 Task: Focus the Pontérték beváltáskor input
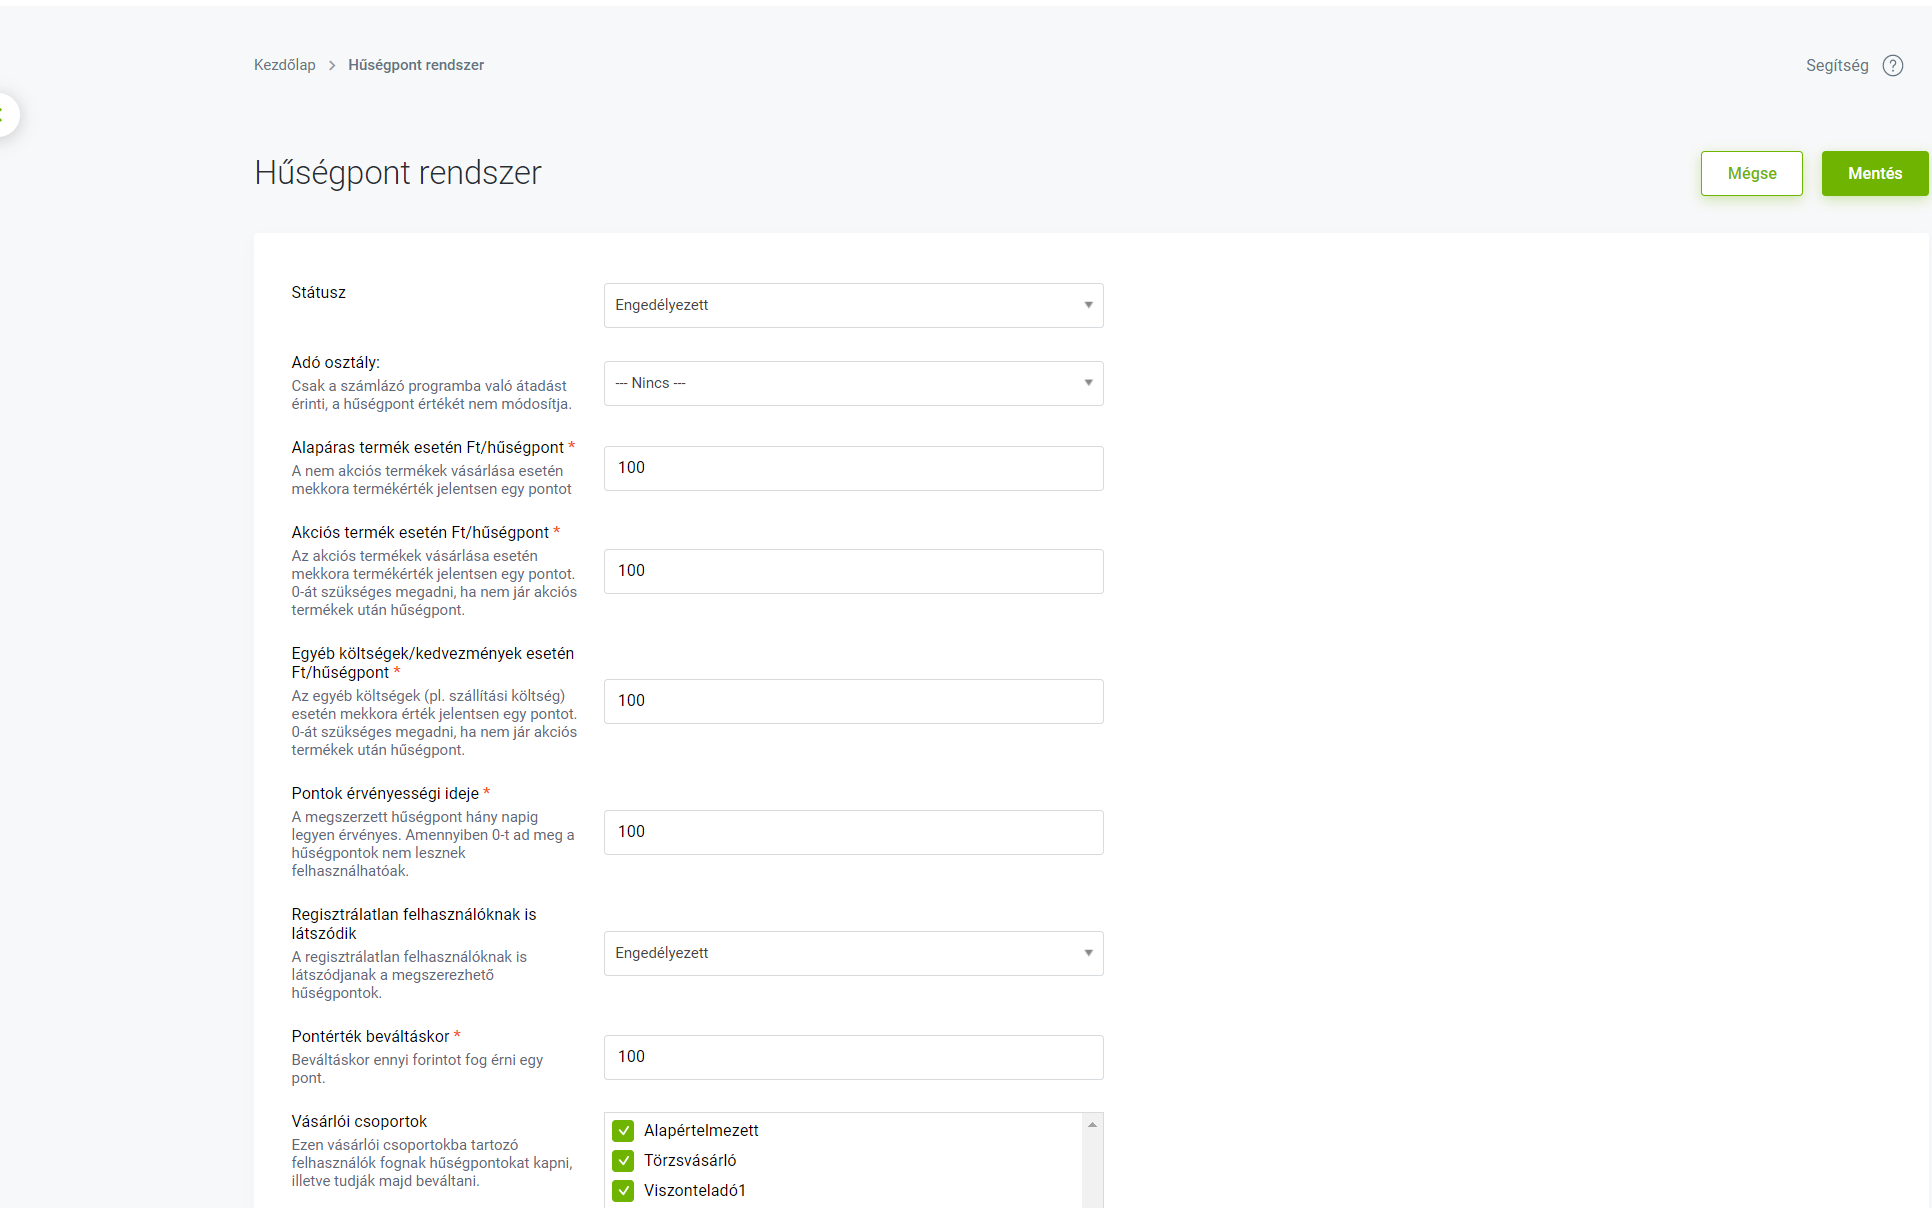(x=853, y=1057)
